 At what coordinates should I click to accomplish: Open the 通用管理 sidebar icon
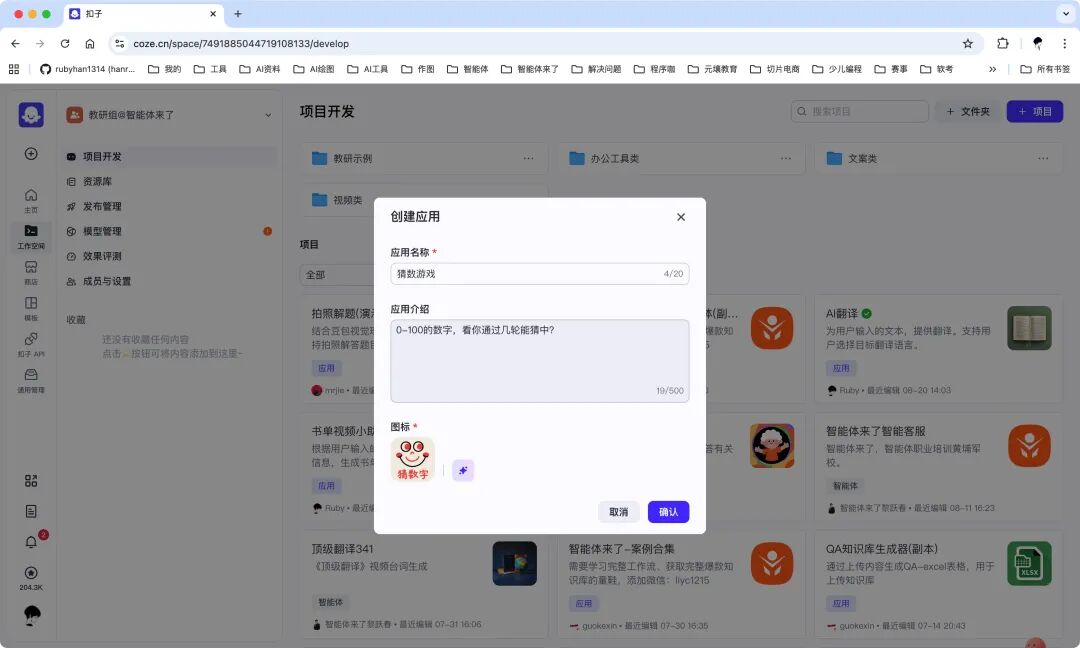click(31, 380)
